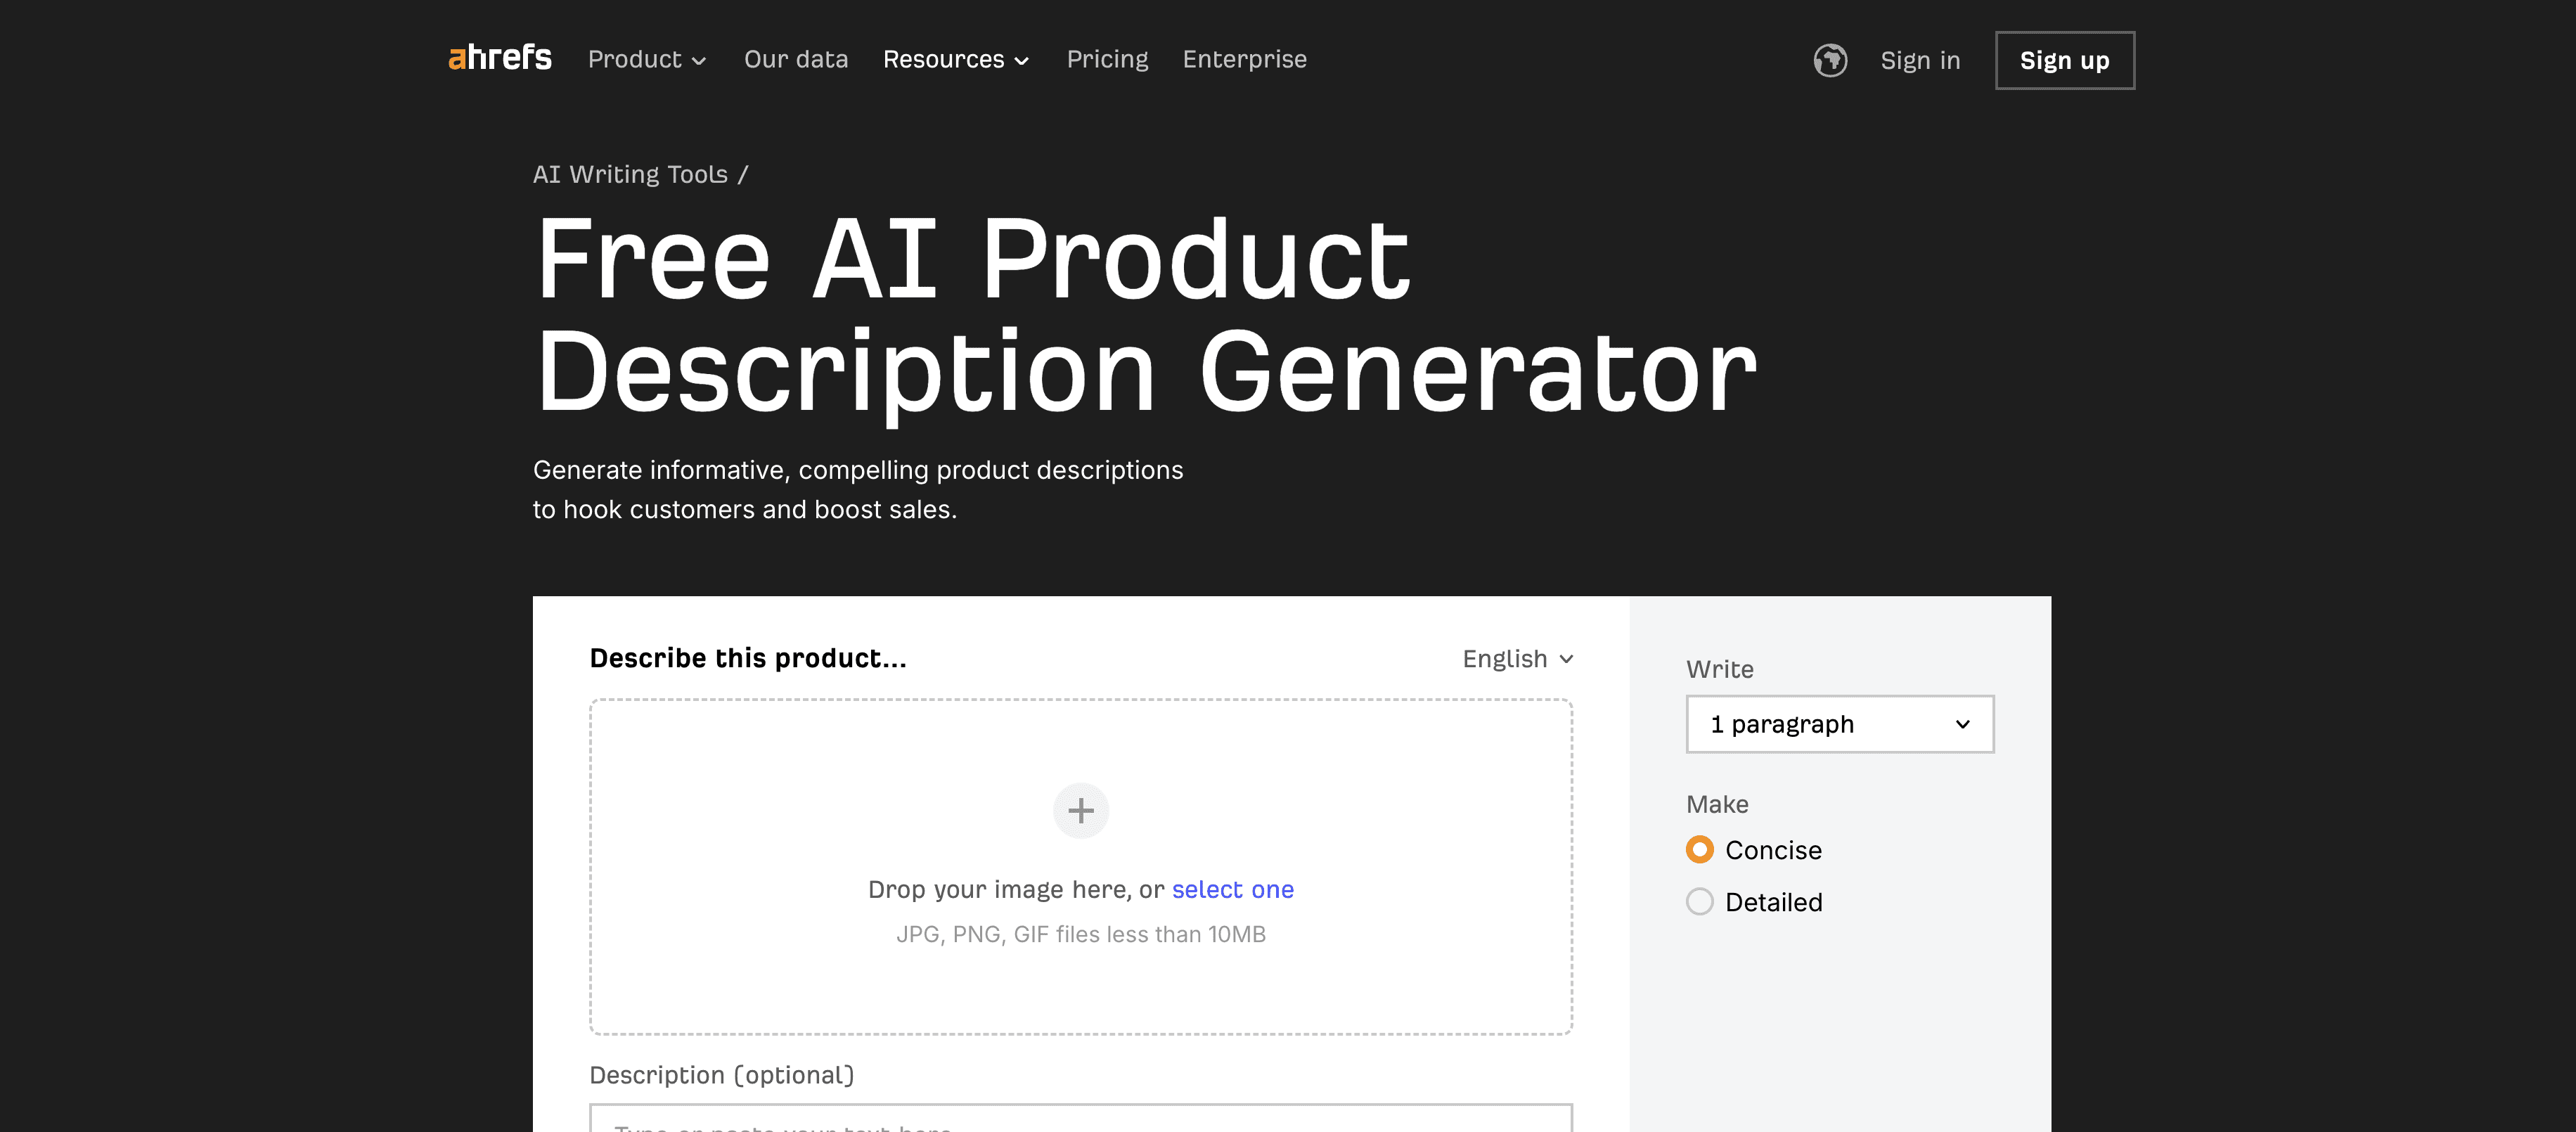Image resolution: width=2576 pixels, height=1132 pixels.
Task: Click the chevron next to Product
Action: (700, 60)
